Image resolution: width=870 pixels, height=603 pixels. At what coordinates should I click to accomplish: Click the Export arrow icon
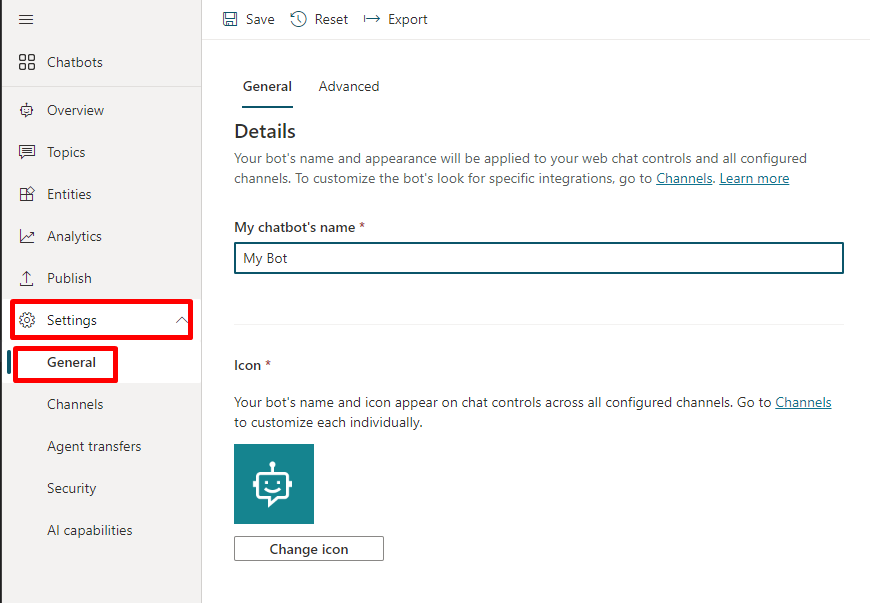pos(372,19)
